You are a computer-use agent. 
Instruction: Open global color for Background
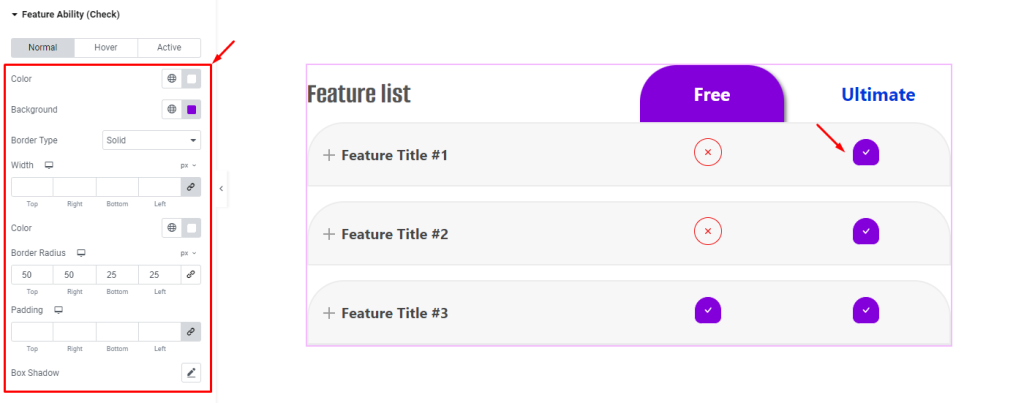172,109
